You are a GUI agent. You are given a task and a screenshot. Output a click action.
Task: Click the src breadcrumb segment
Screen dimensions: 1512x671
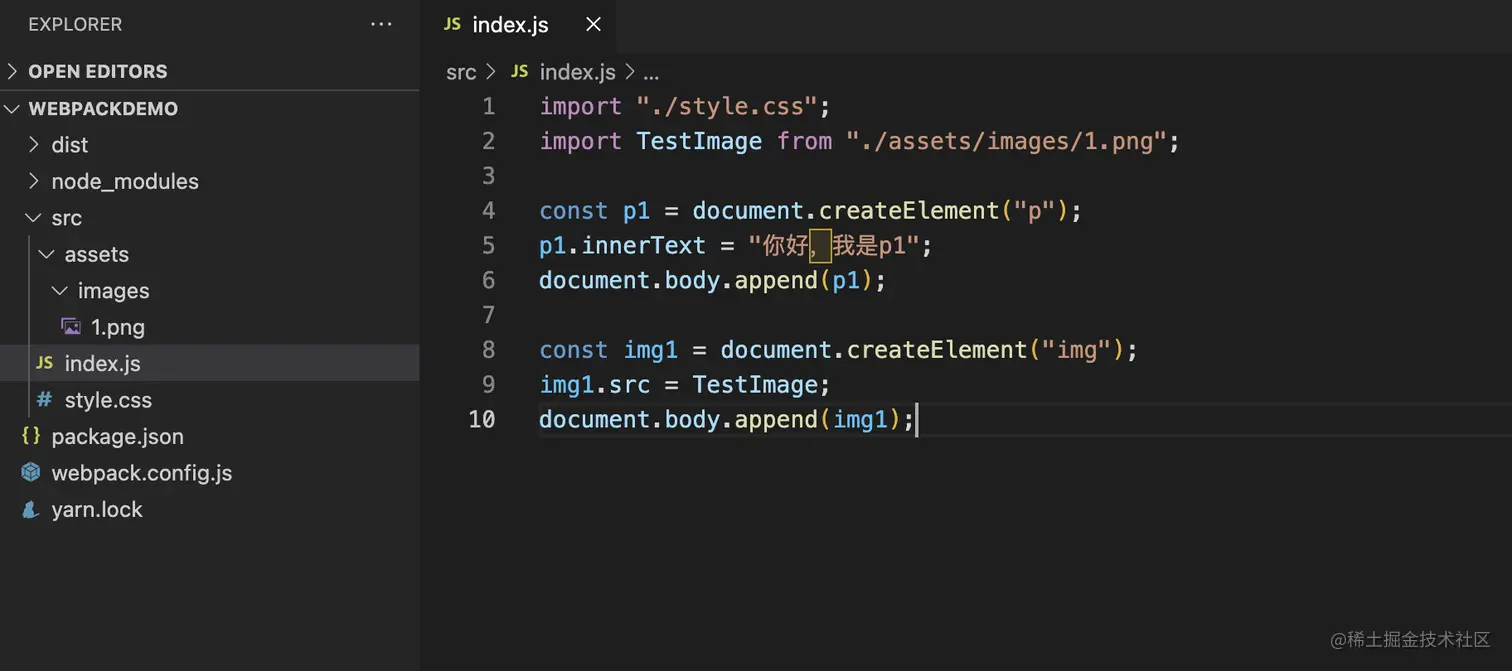461,72
